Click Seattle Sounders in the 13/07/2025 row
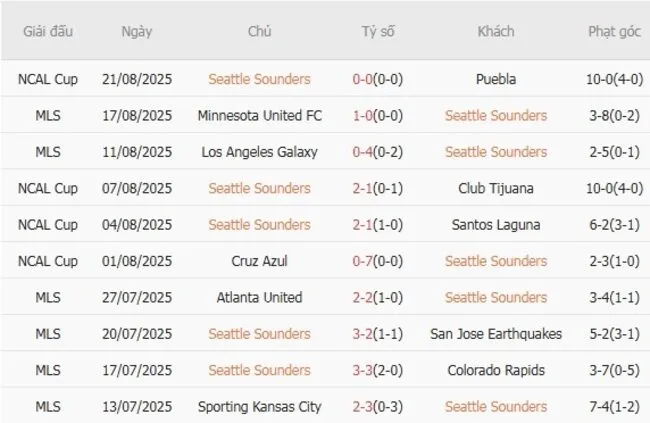Viewport: 650px width, 423px height. pos(496,406)
